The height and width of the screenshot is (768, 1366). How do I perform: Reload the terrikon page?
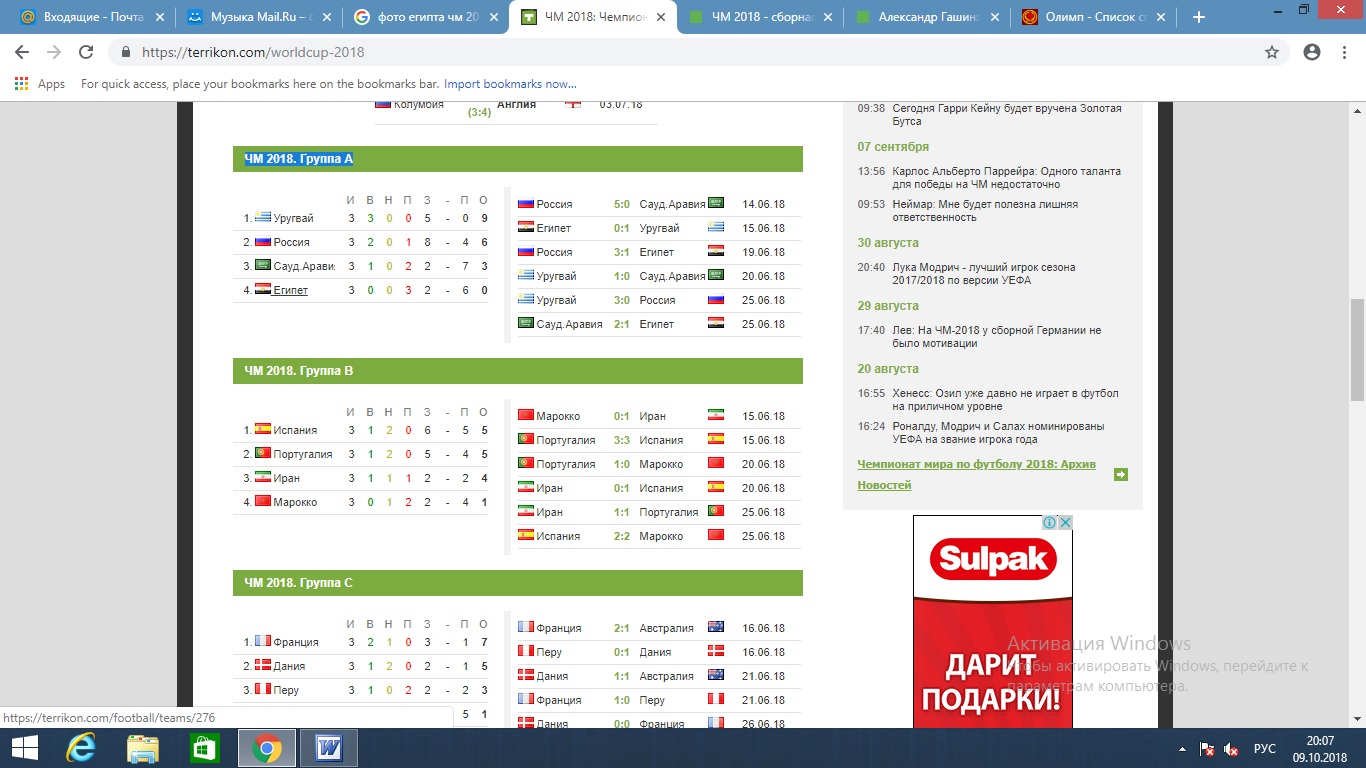tap(86, 52)
